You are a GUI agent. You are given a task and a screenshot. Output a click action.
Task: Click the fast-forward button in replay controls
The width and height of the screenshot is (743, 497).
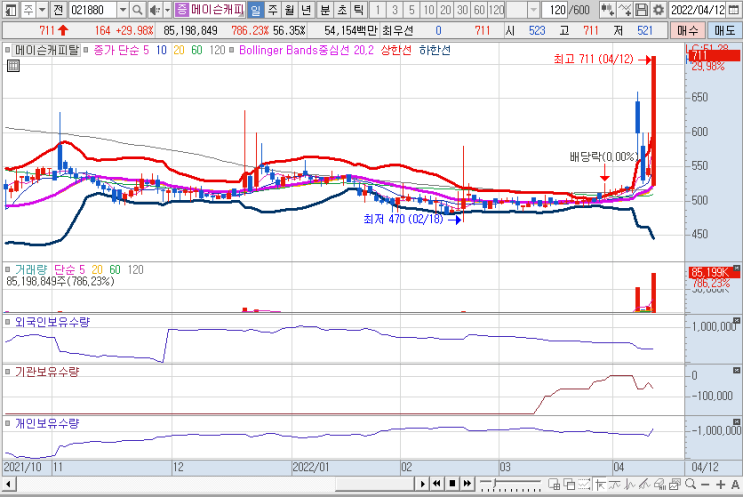point(467,484)
